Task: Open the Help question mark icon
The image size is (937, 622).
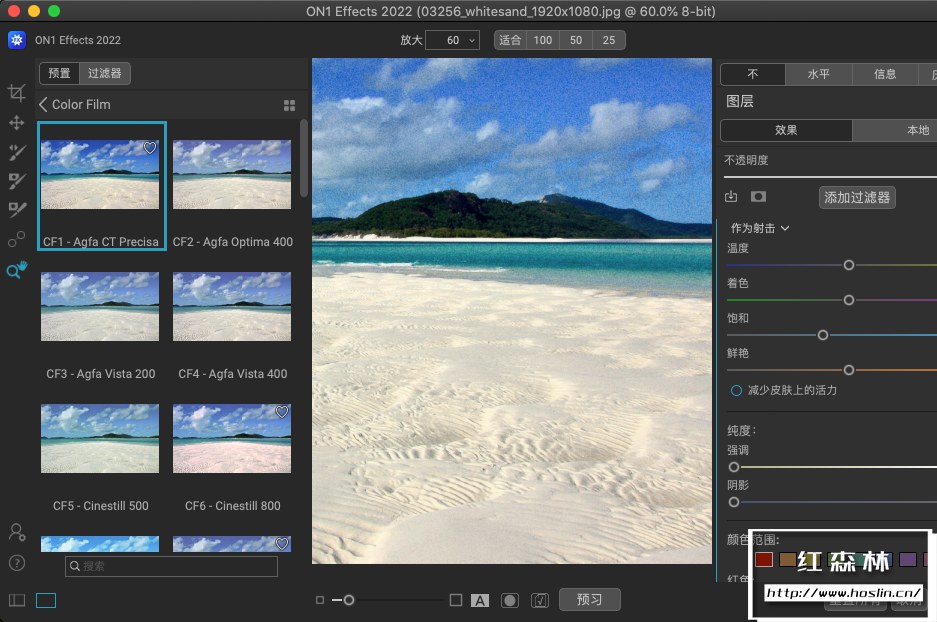Action: click(x=16, y=563)
